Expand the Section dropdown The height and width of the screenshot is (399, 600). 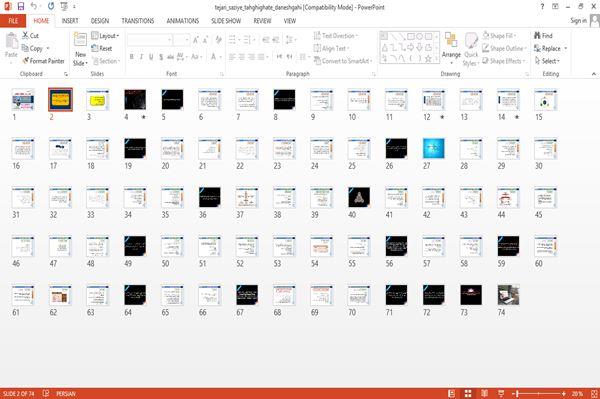click(106, 61)
